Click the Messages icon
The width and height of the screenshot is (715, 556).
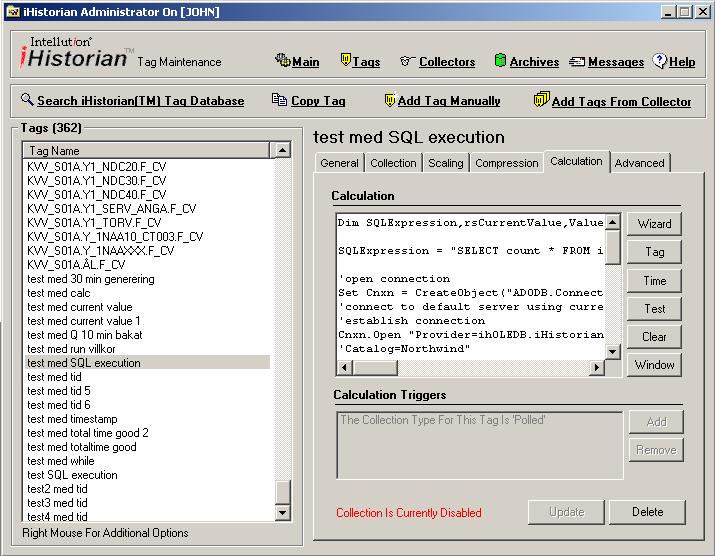tap(577, 61)
